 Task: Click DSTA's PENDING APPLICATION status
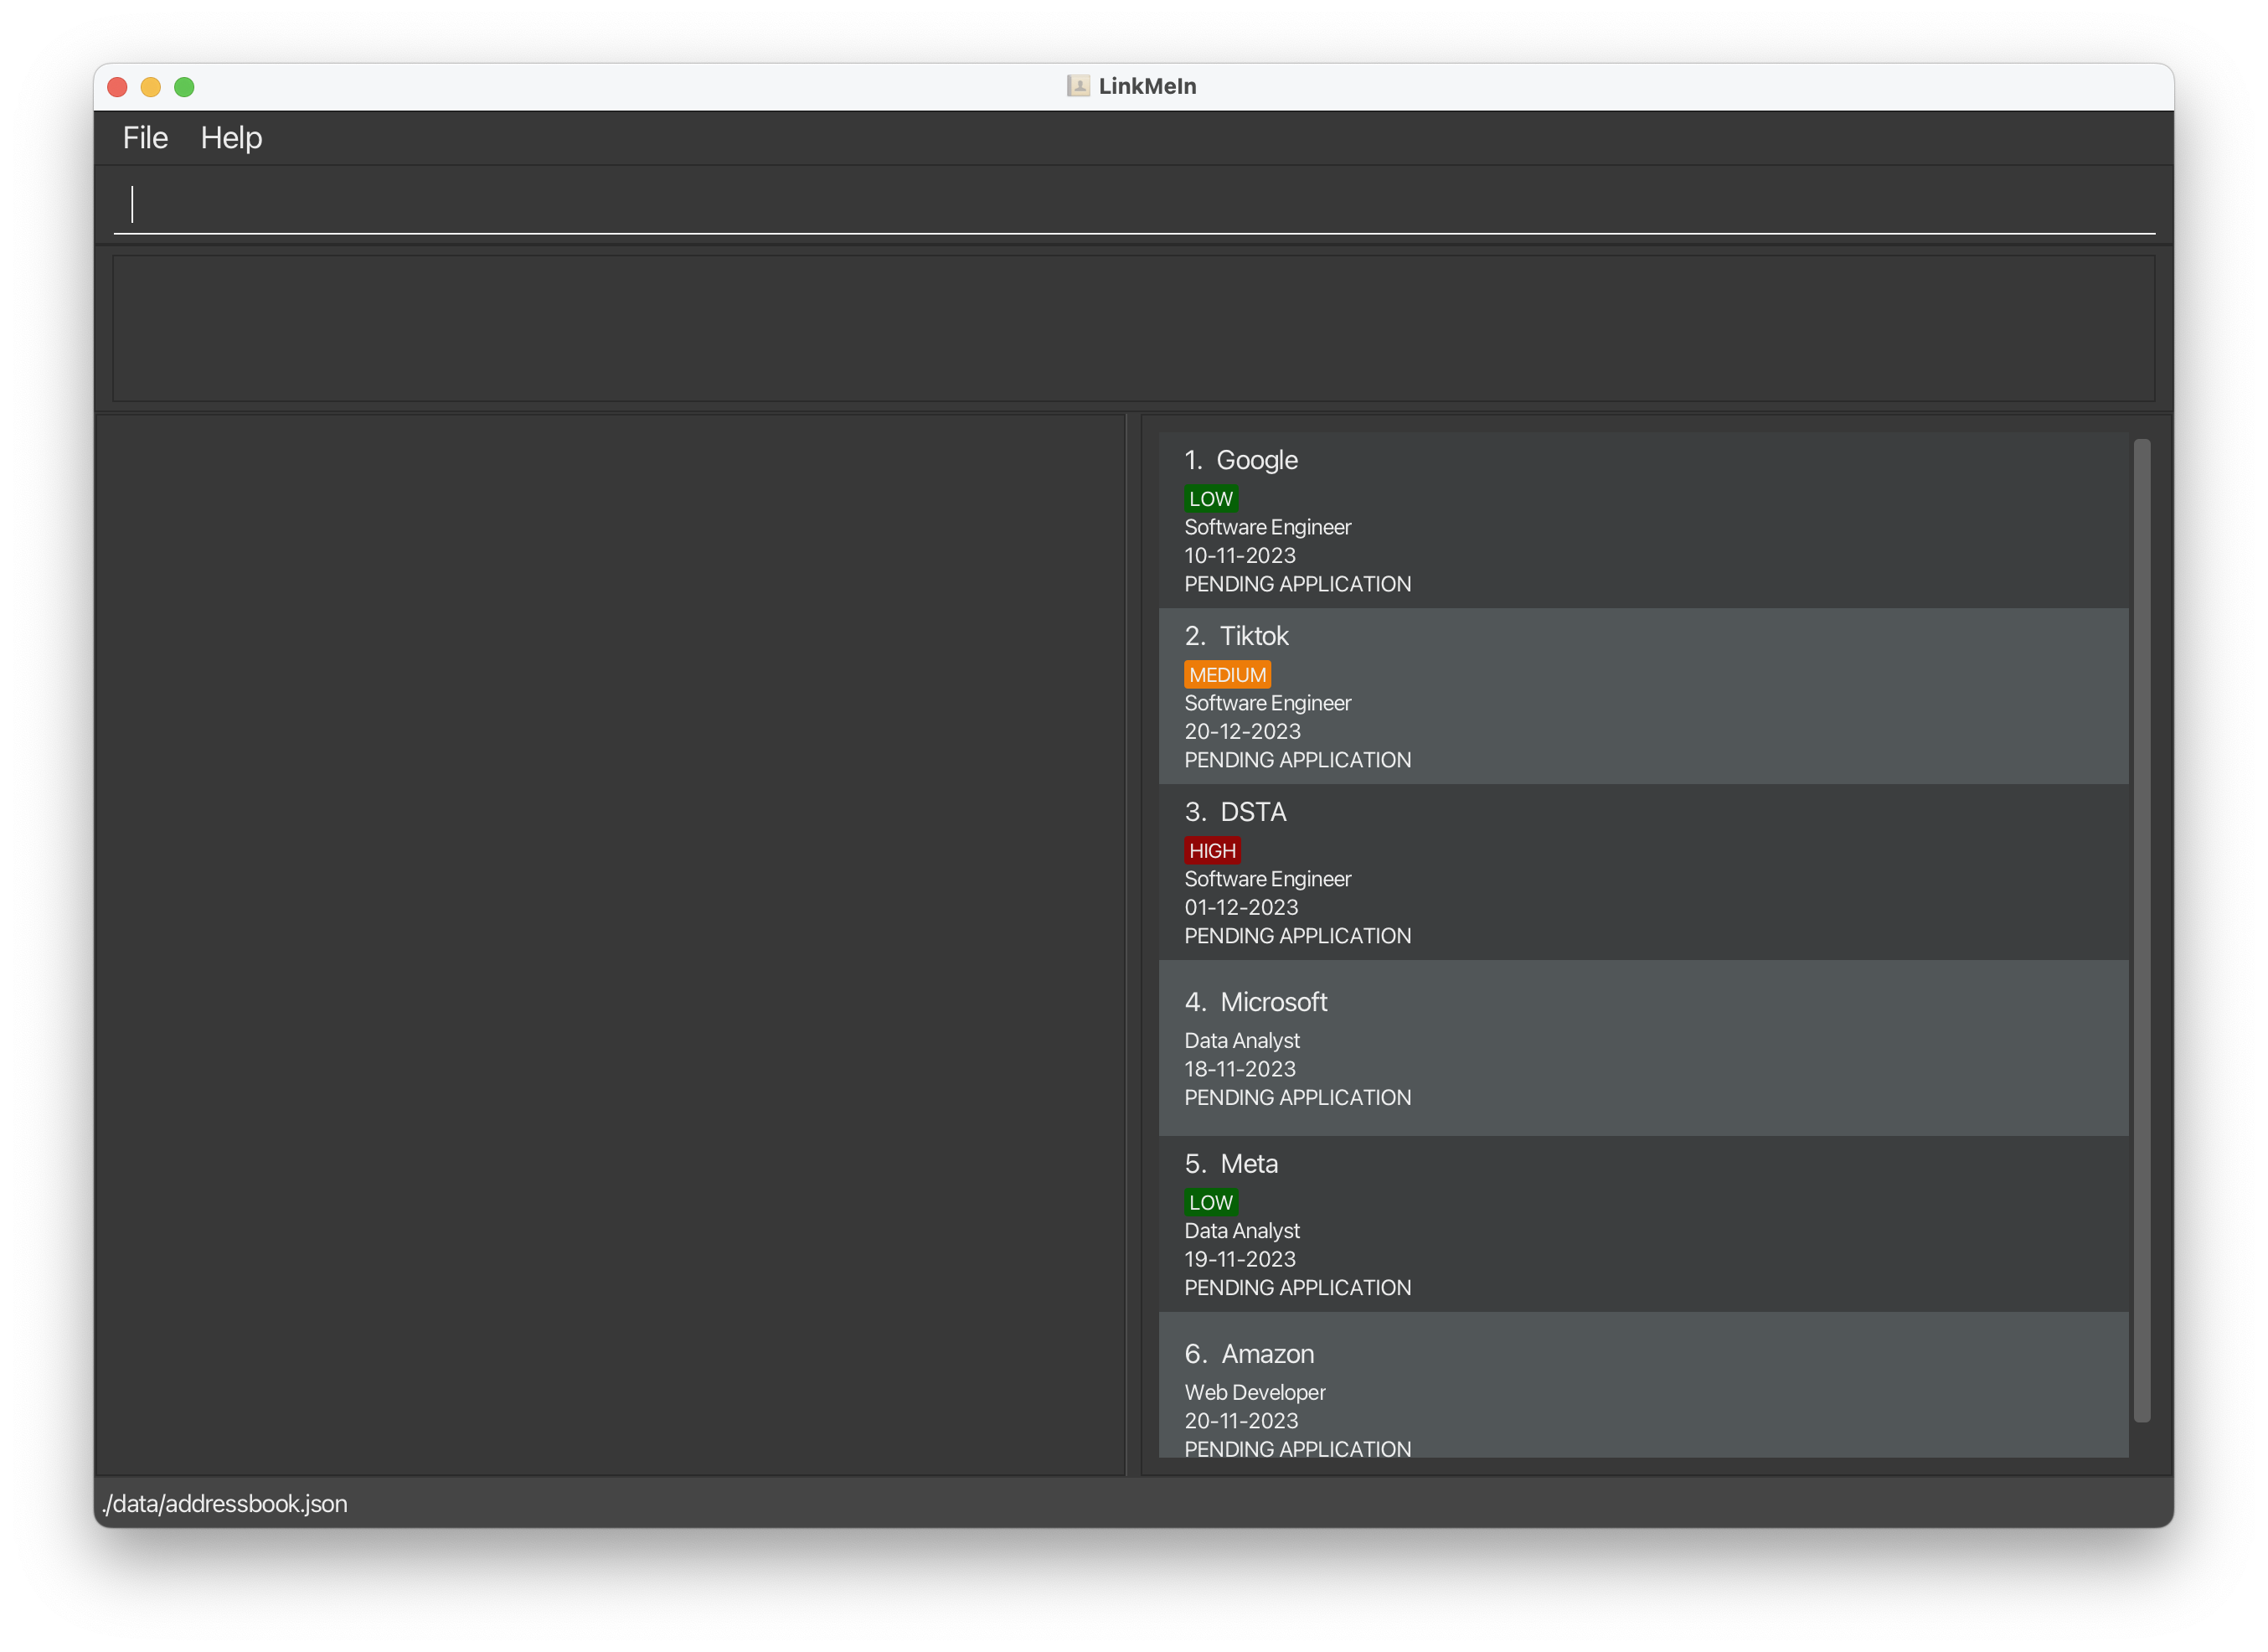[x=1298, y=936]
